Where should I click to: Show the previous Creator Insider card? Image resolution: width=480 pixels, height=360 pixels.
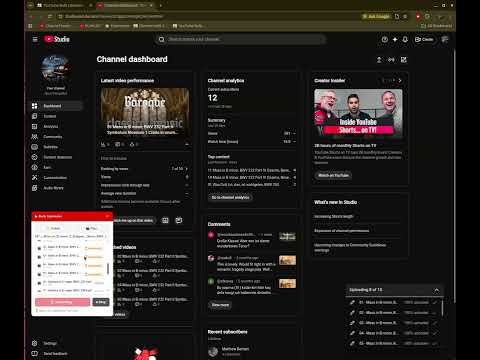coord(383,80)
